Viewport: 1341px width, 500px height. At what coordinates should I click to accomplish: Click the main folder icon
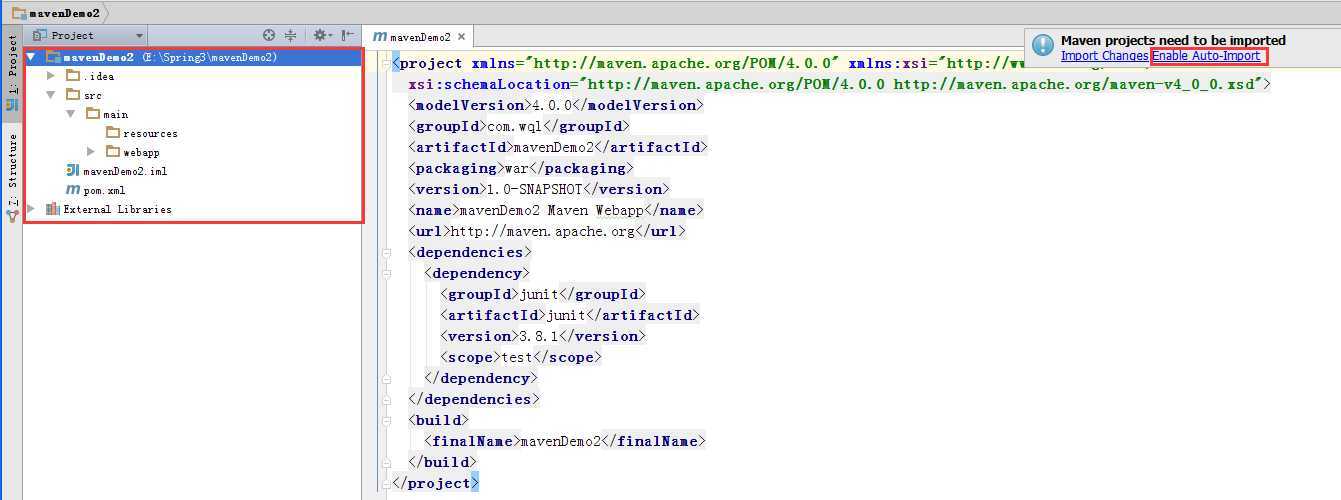pos(93,114)
